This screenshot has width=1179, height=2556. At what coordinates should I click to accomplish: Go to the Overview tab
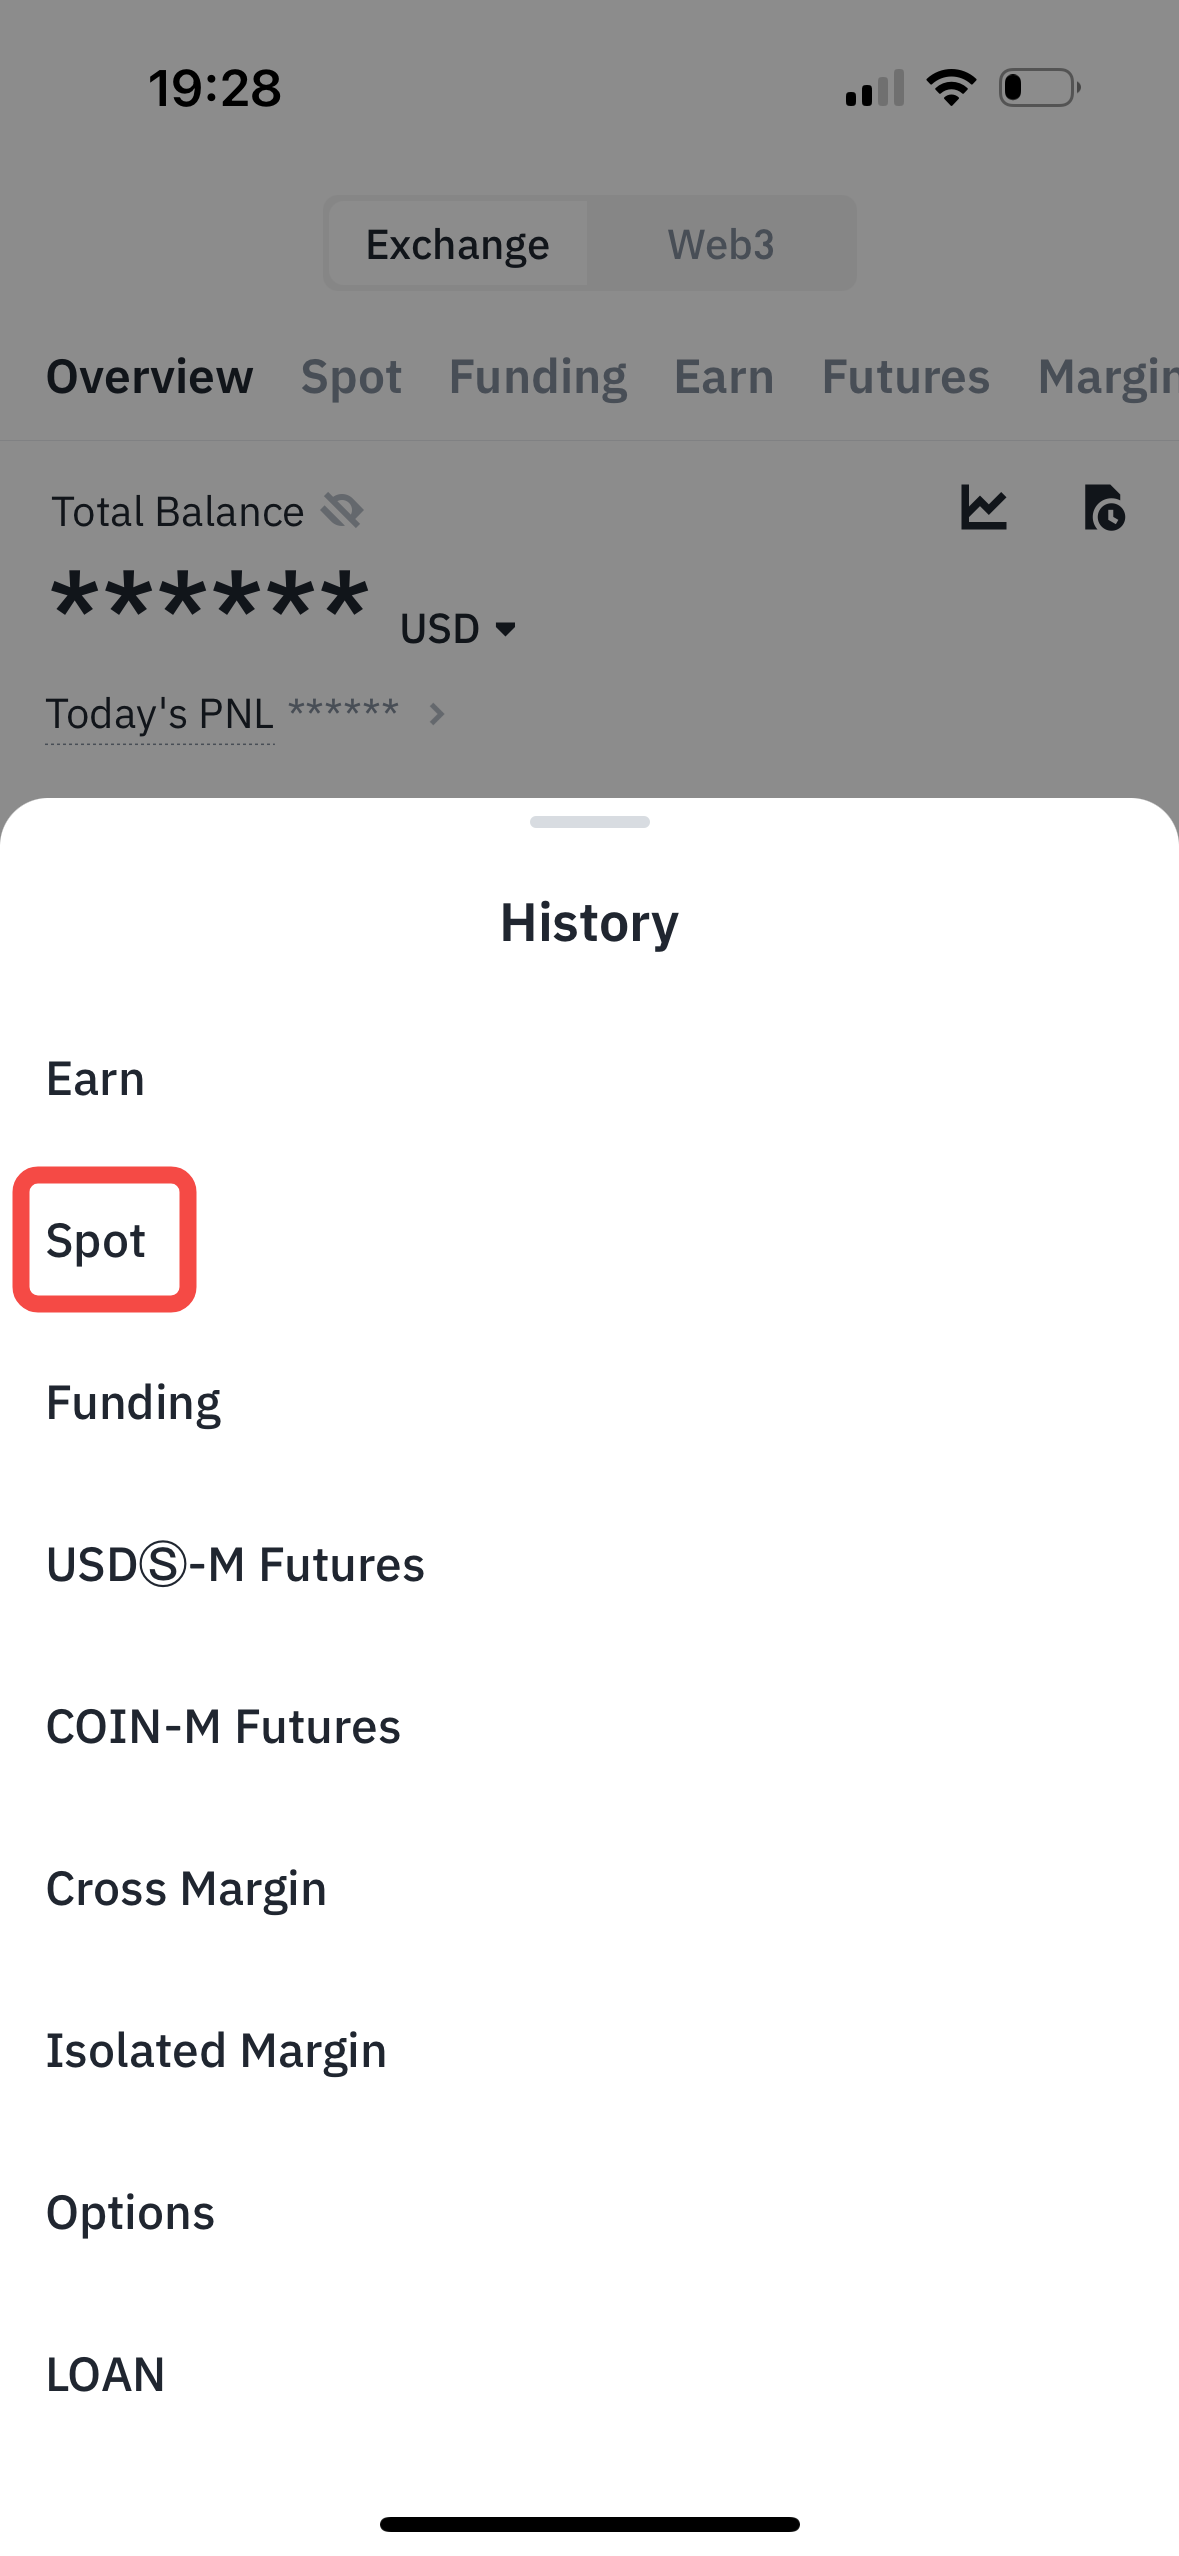(x=150, y=377)
